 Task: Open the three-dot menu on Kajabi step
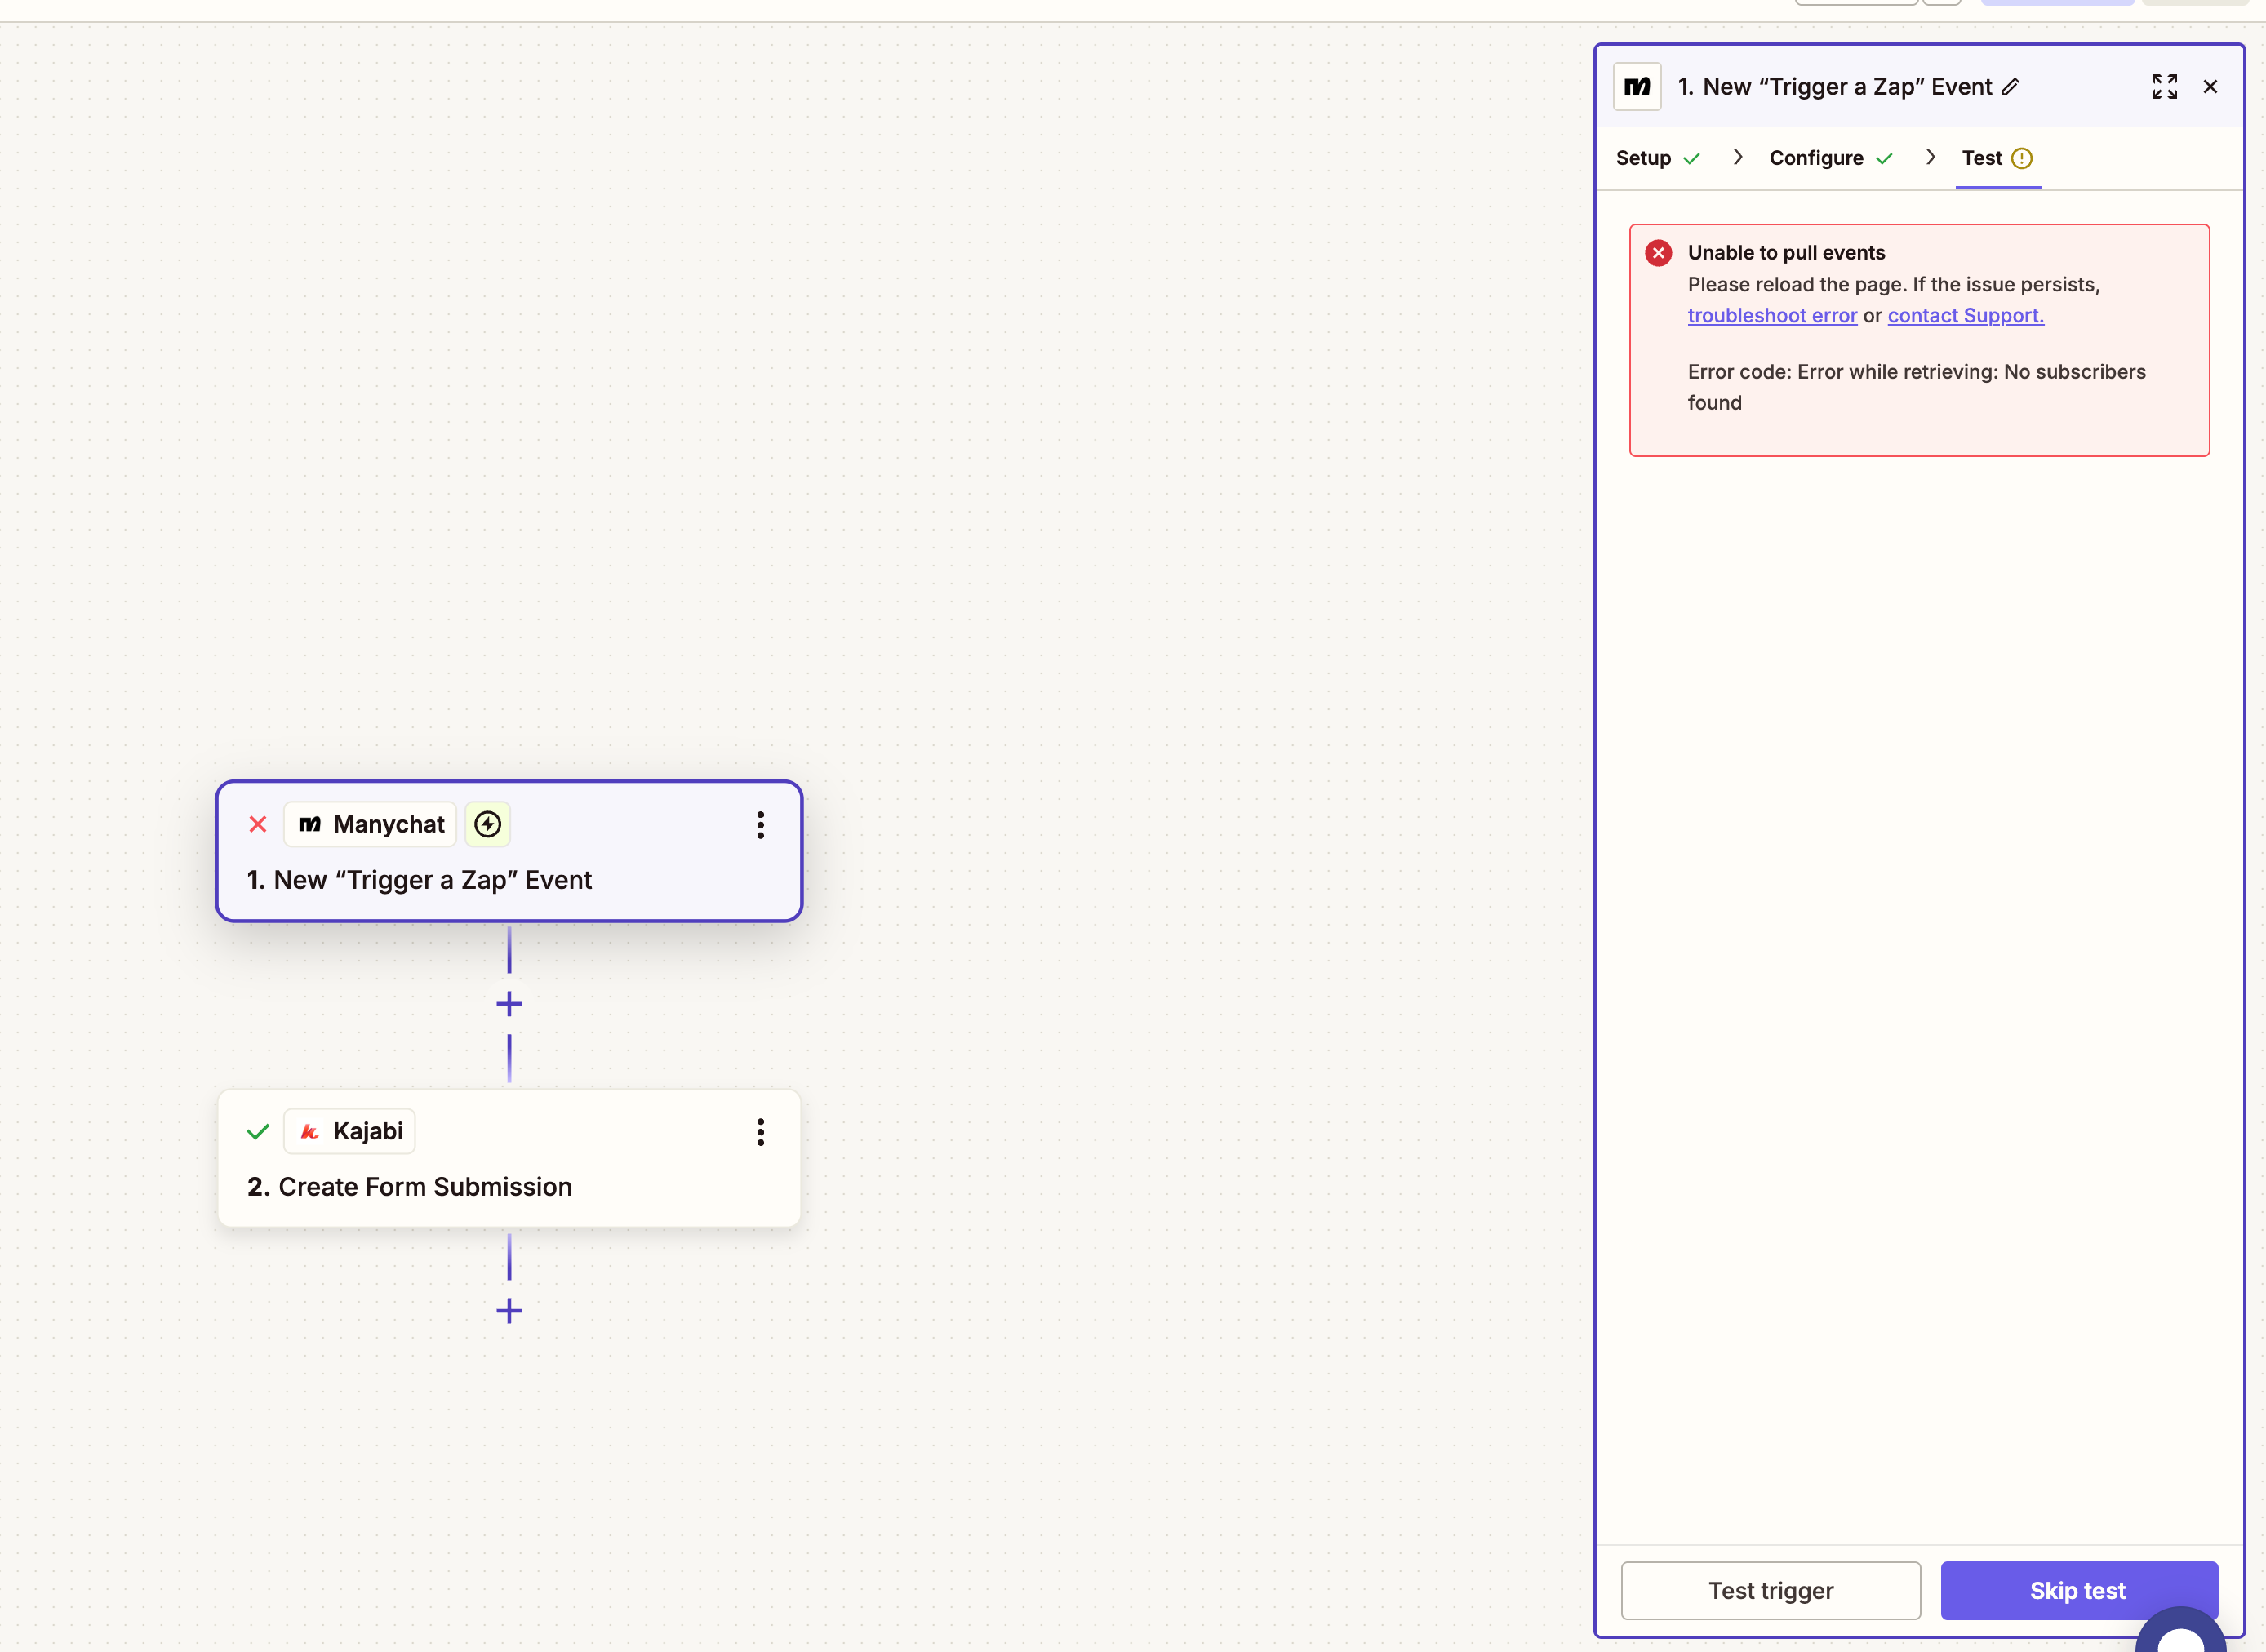click(760, 1132)
